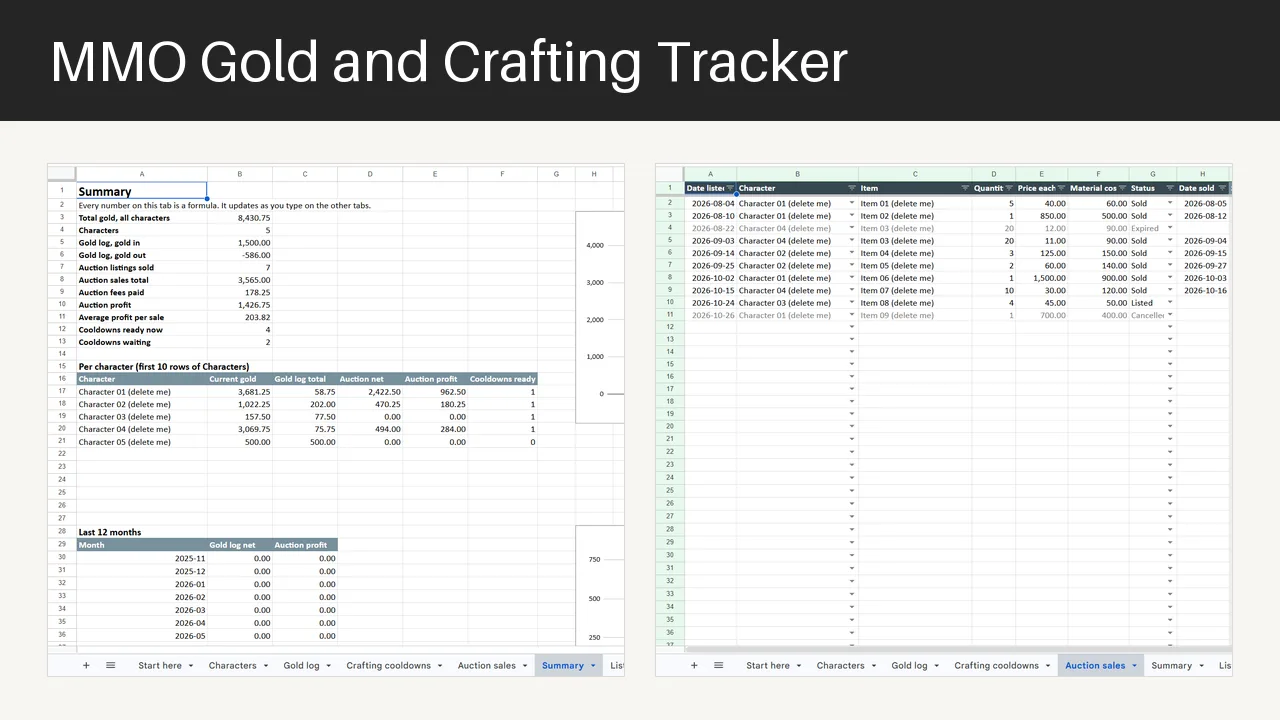Select Current gold value 3,681.25
The image size is (1280, 720).
(240, 392)
